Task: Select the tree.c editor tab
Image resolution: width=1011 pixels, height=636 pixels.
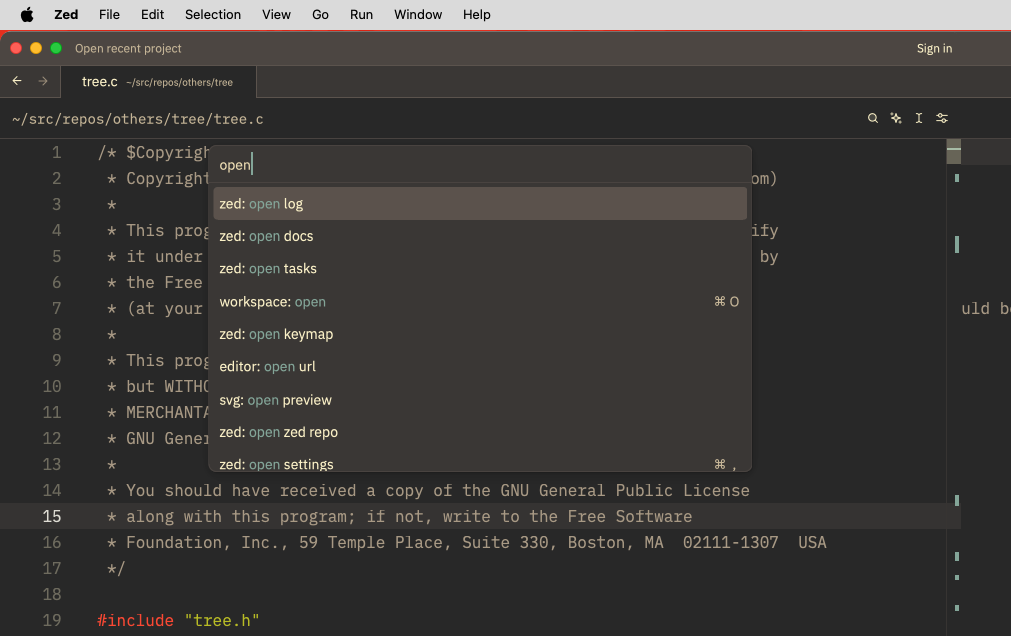Action: pyautogui.click(x=158, y=82)
